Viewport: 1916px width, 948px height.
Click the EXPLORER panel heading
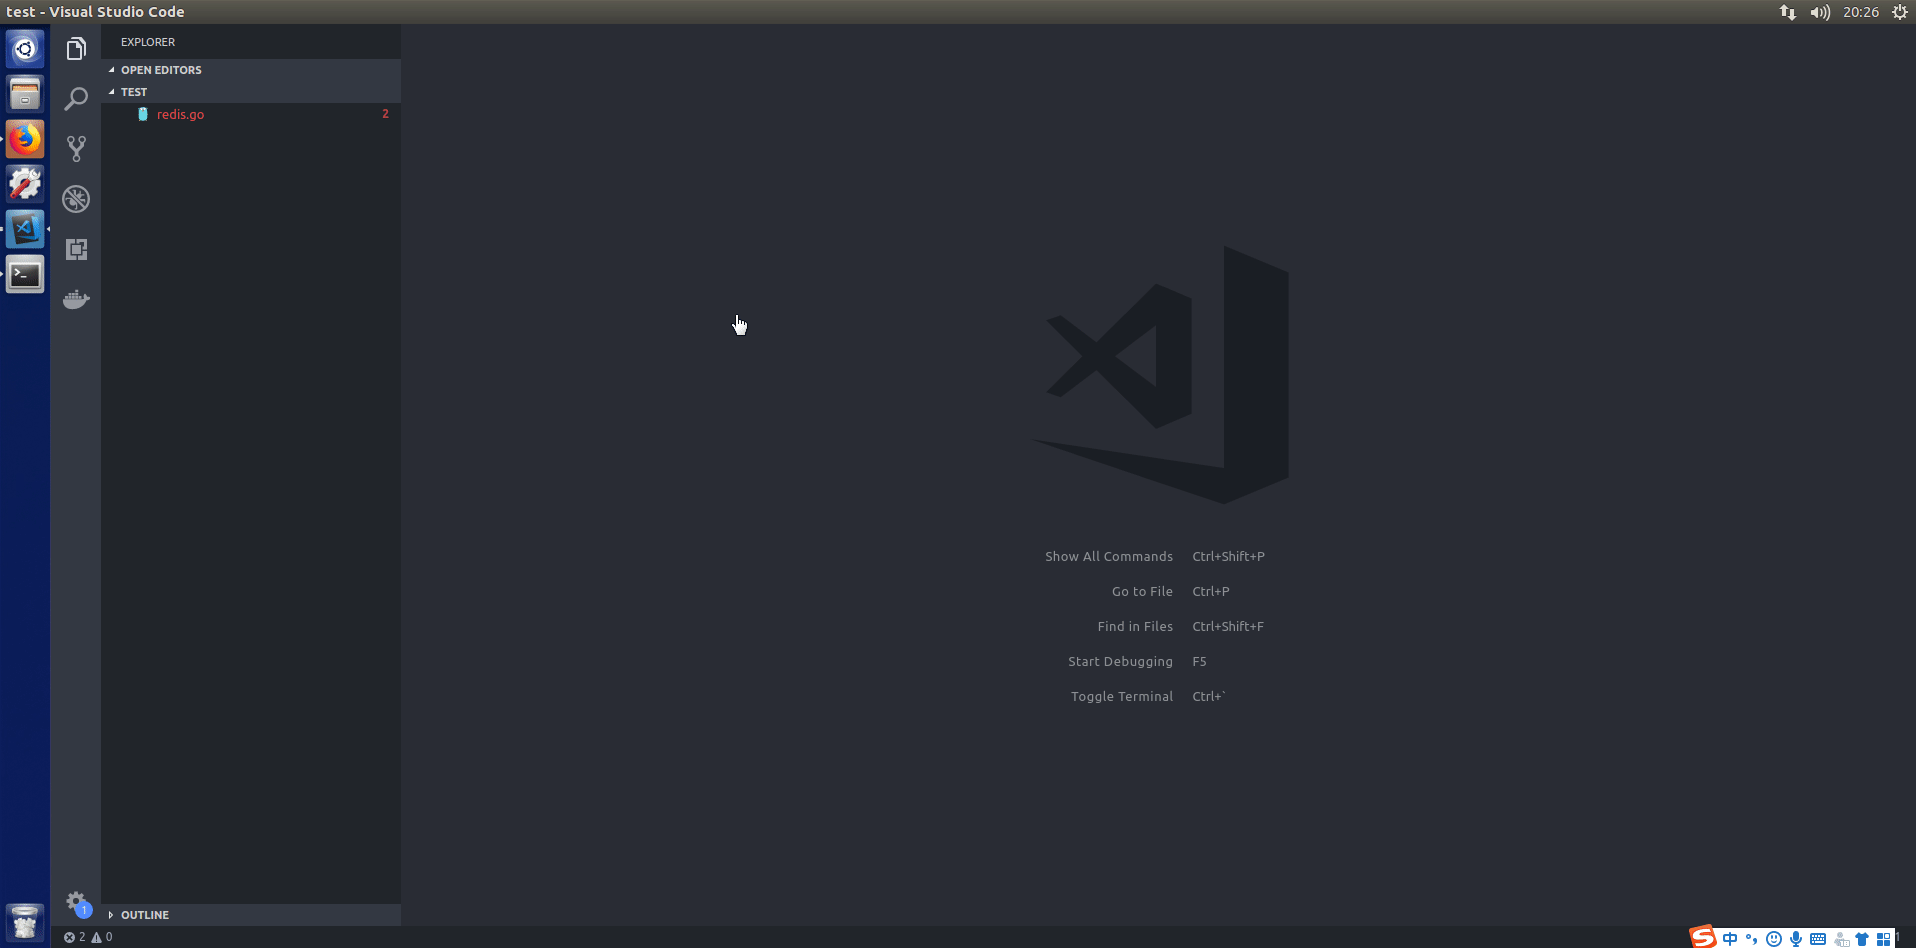click(x=147, y=42)
